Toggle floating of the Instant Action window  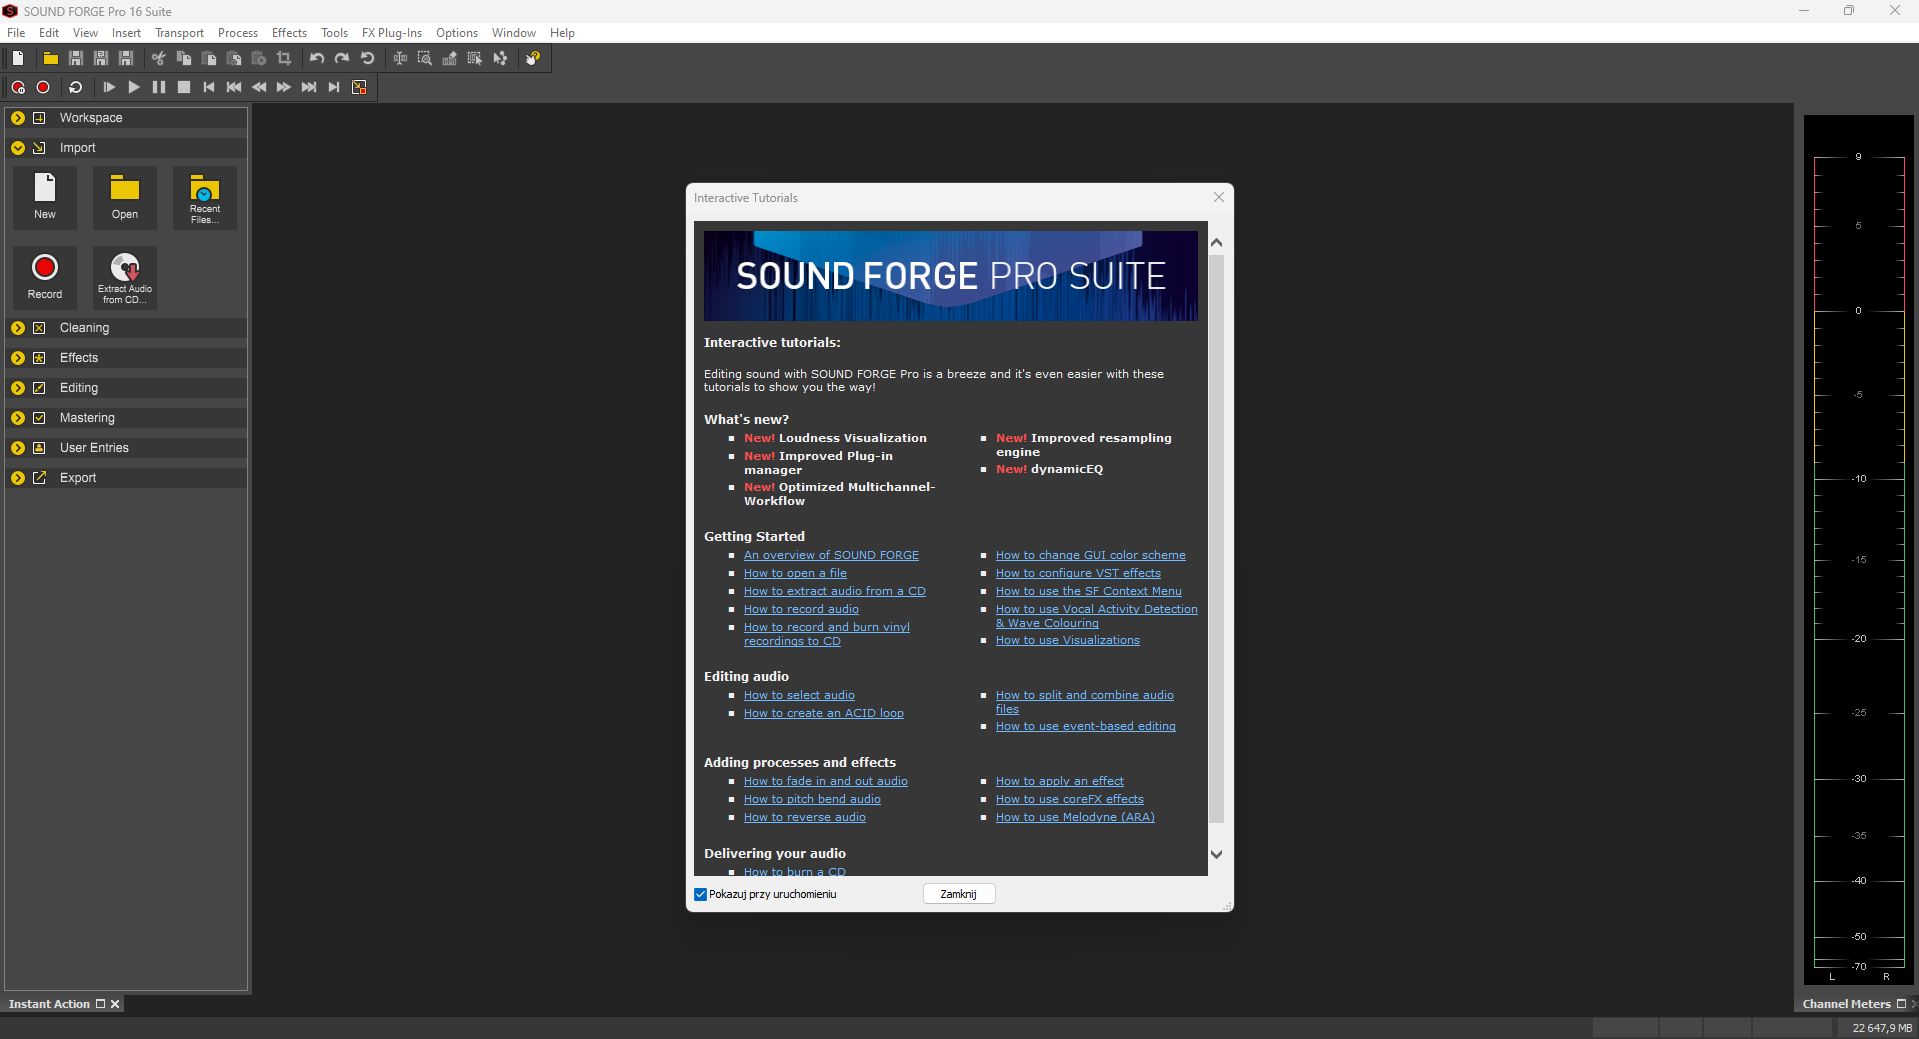[100, 1004]
